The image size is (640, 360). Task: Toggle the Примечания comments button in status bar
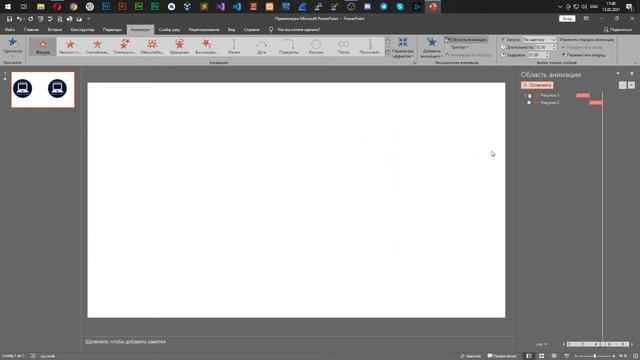[x=502, y=356]
